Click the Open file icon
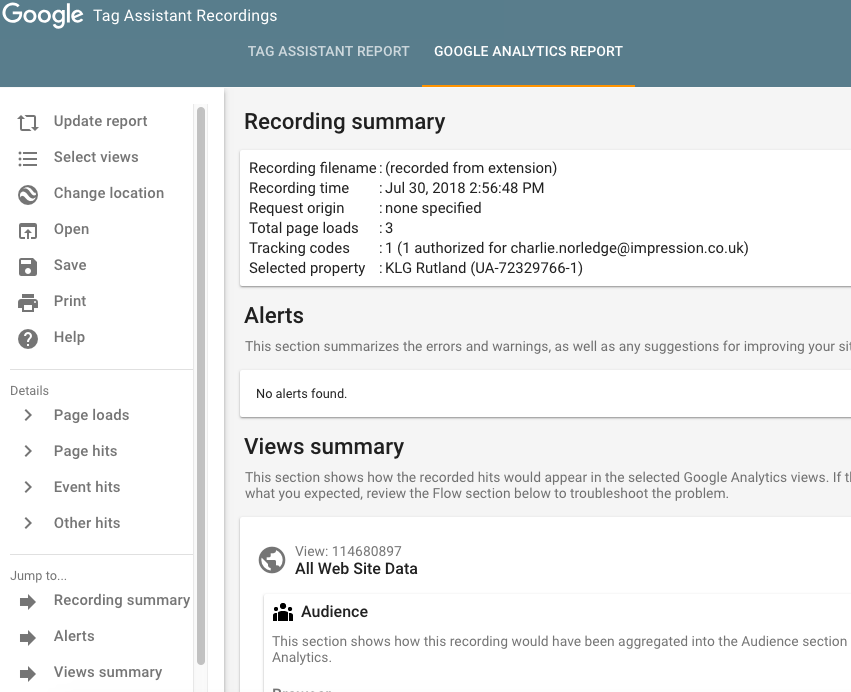Viewport: 851px width, 692px height. coord(28,230)
